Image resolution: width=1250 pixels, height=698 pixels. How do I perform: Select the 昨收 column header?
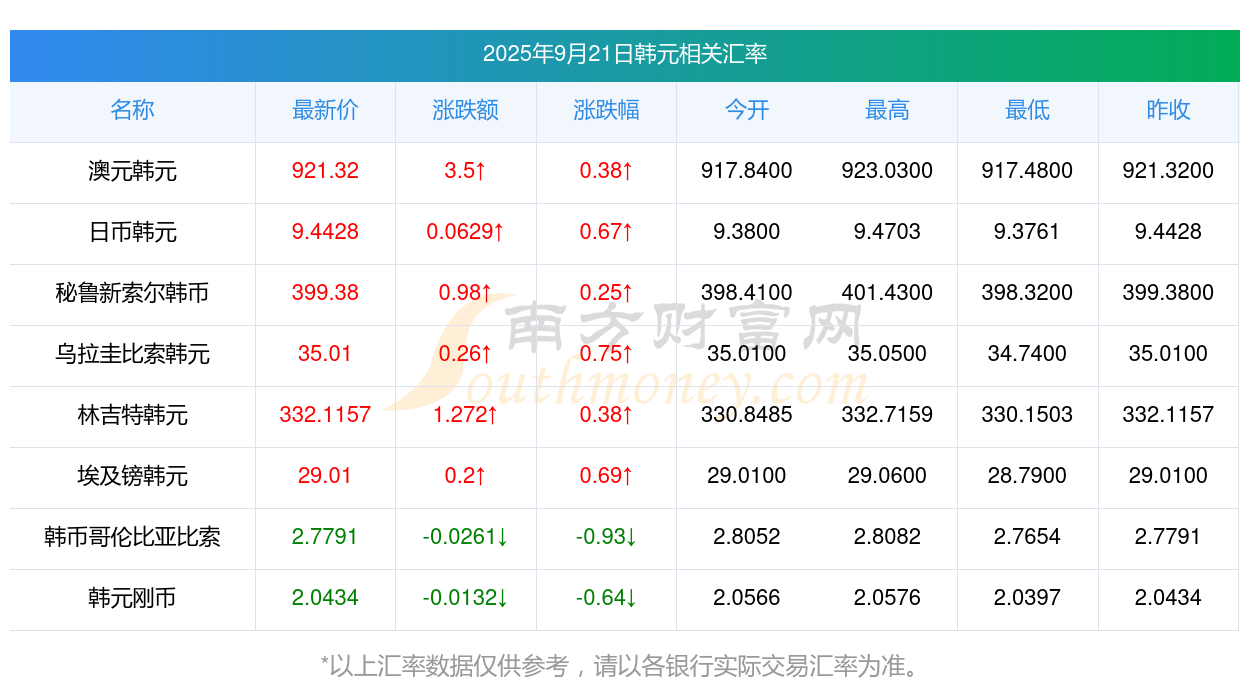(x=1168, y=110)
